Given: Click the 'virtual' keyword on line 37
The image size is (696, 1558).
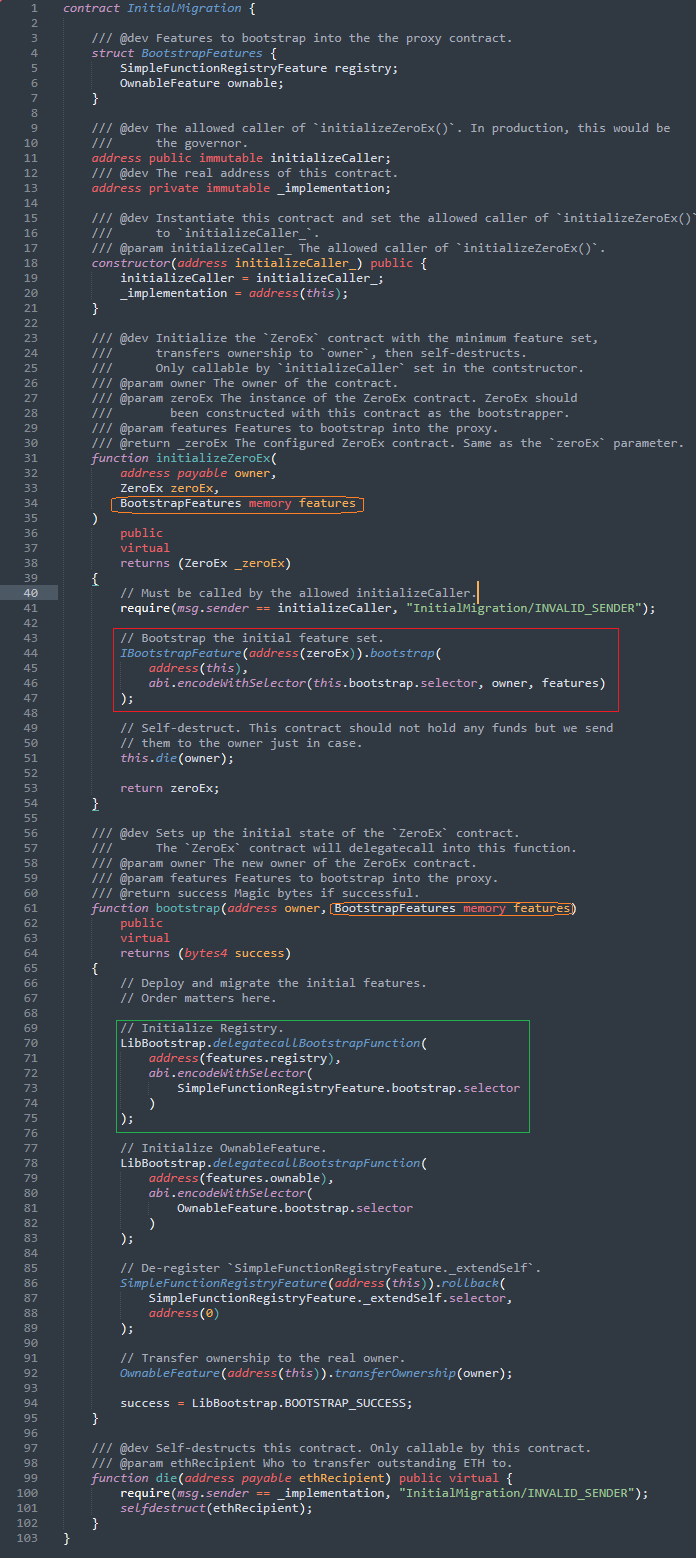Looking at the screenshot, I should pos(145,548).
